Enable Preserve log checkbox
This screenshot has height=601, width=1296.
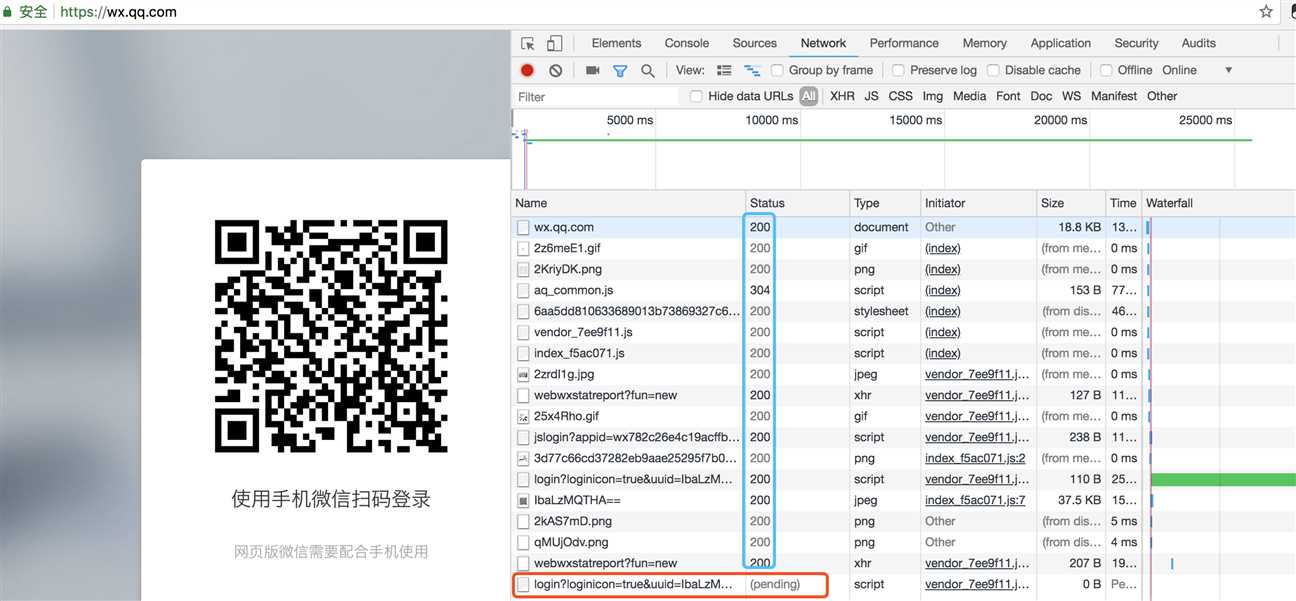(898, 71)
